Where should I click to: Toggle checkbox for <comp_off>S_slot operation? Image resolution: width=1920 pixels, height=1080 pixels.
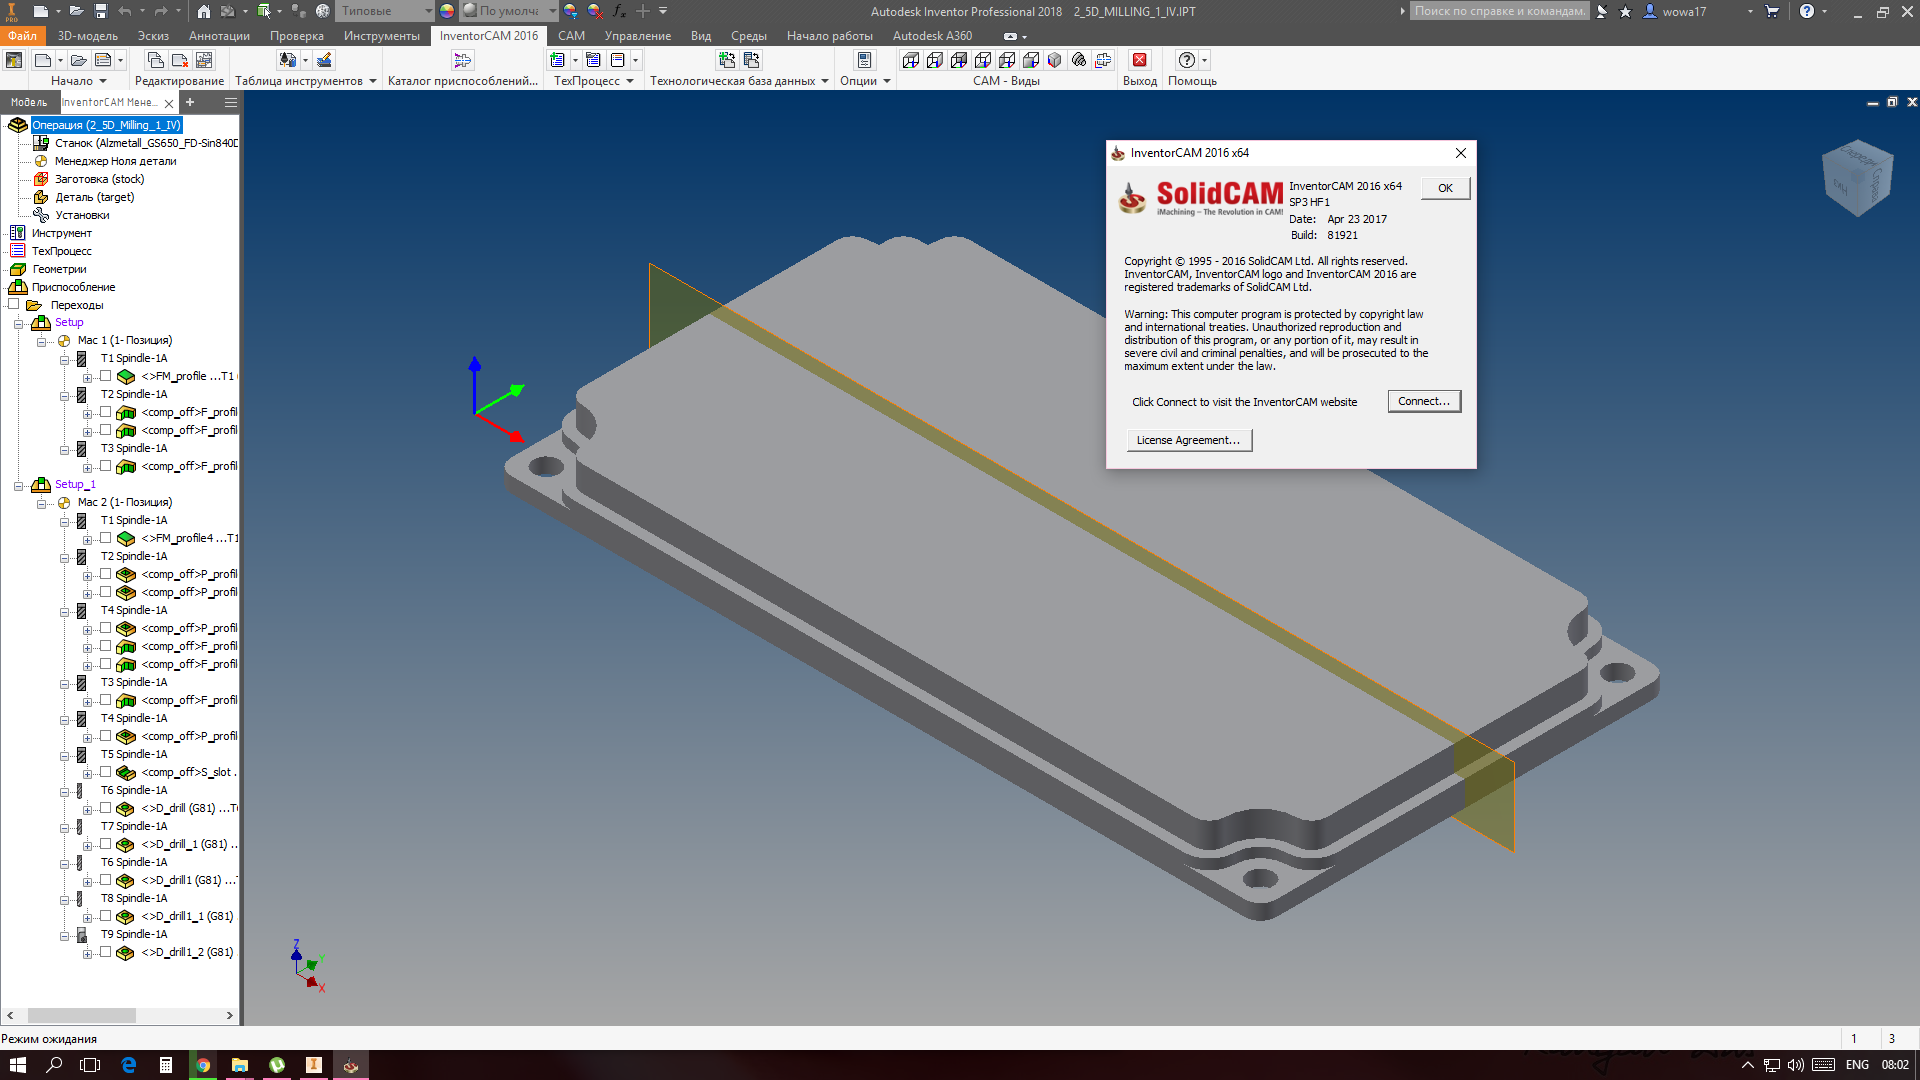(x=105, y=772)
